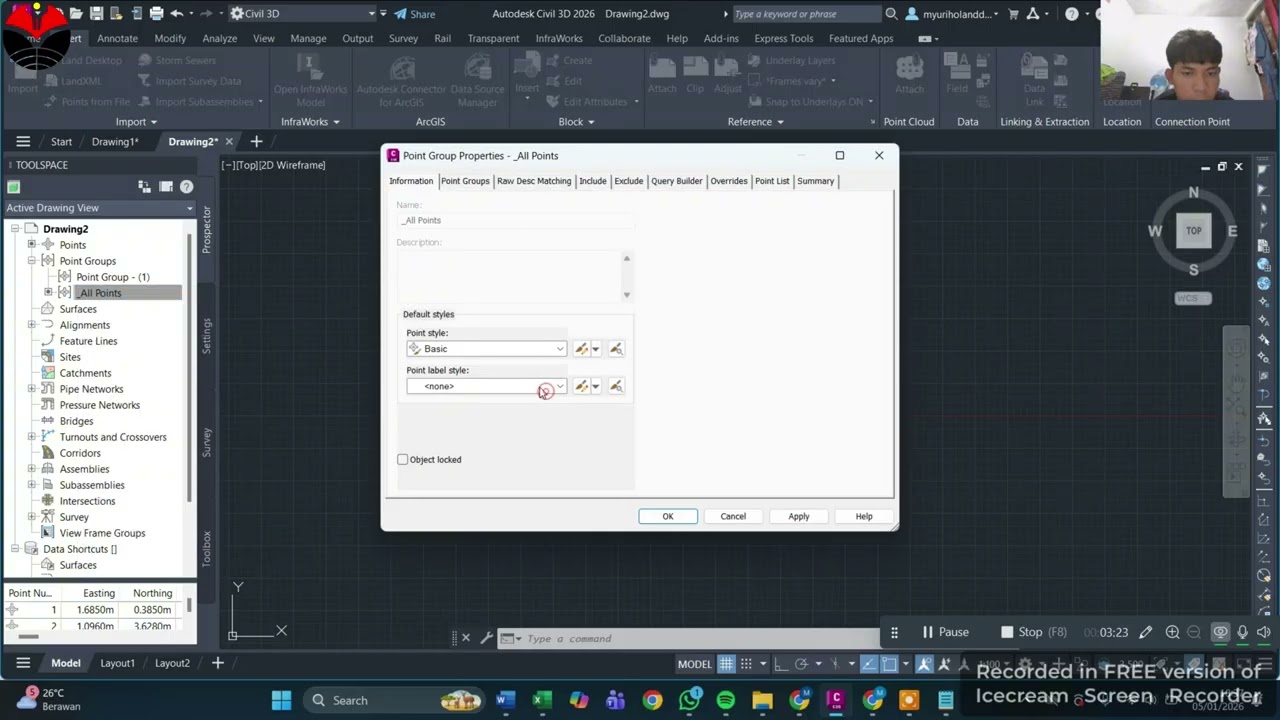Select the recorder's pencil draw tool
Viewport: 1280px width, 720px height.
click(x=1146, y=632)
